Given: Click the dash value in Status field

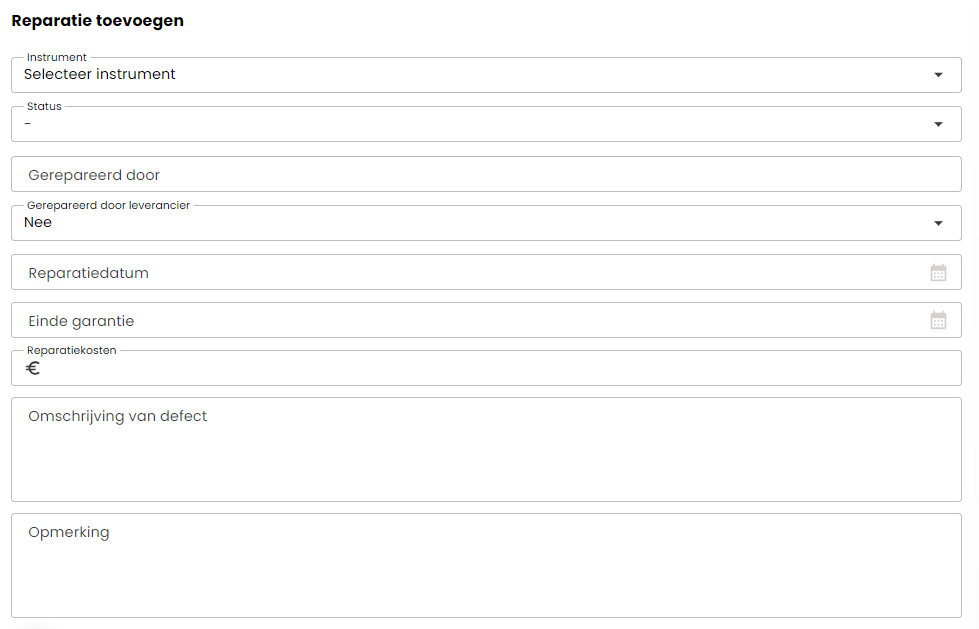Looking at the screenshot, I should pos(27,124).
